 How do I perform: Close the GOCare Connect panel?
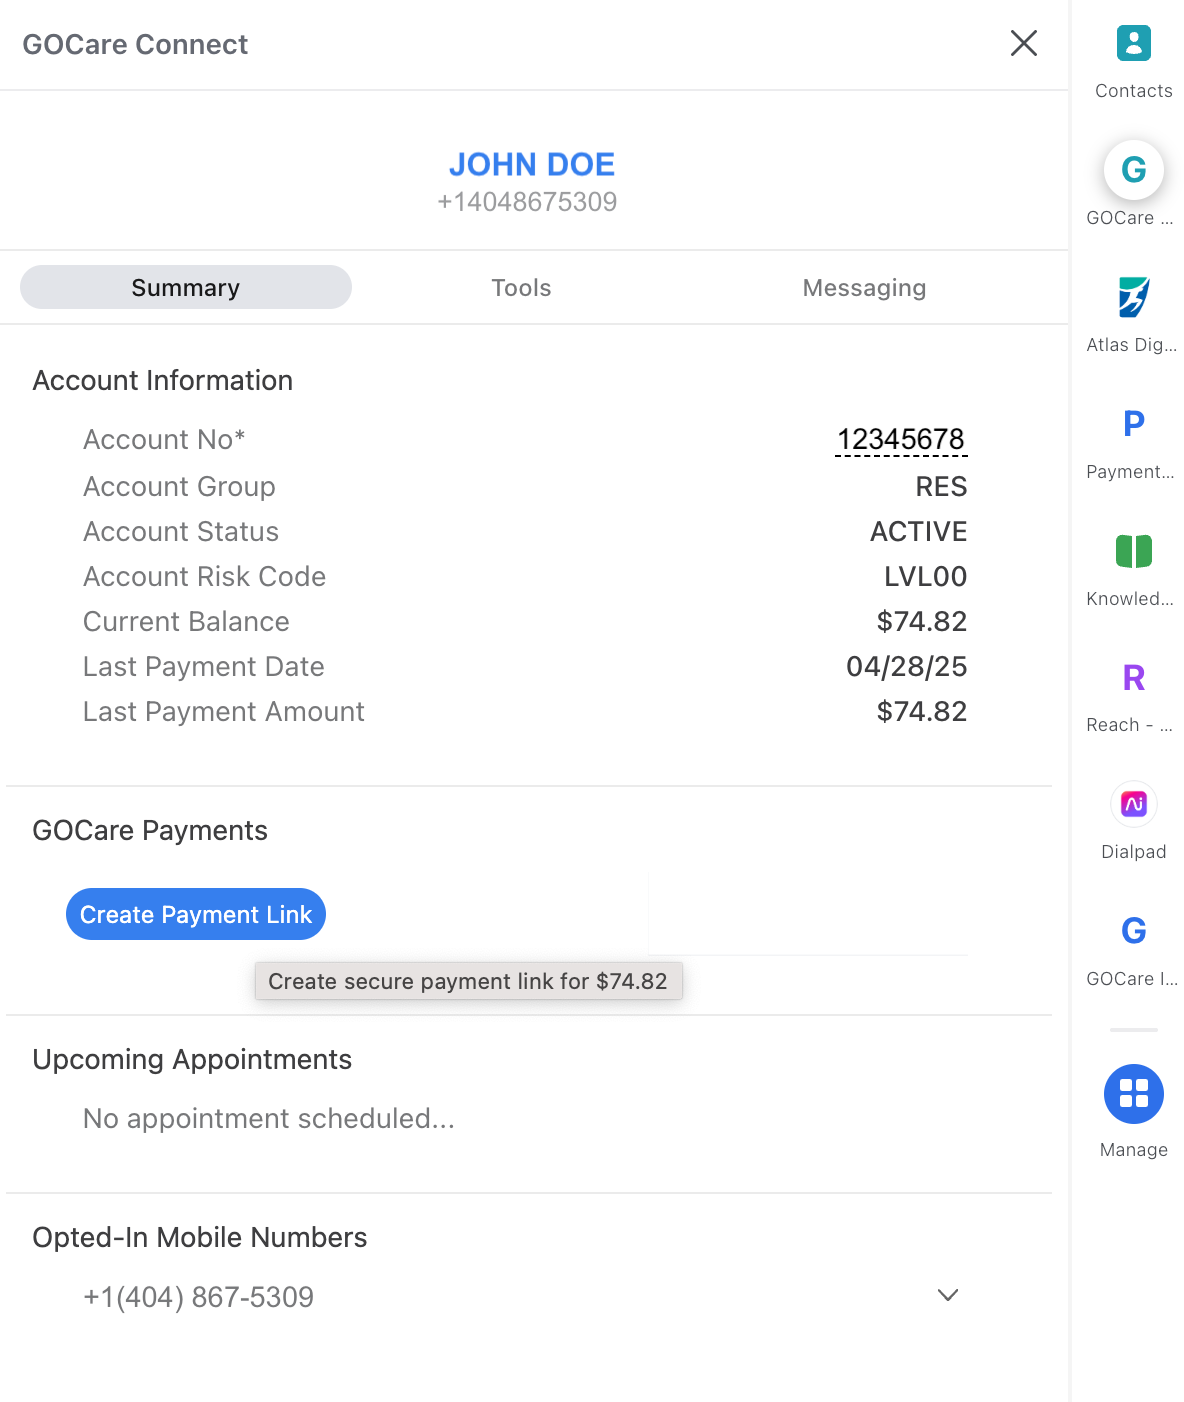click(1023, 43)
